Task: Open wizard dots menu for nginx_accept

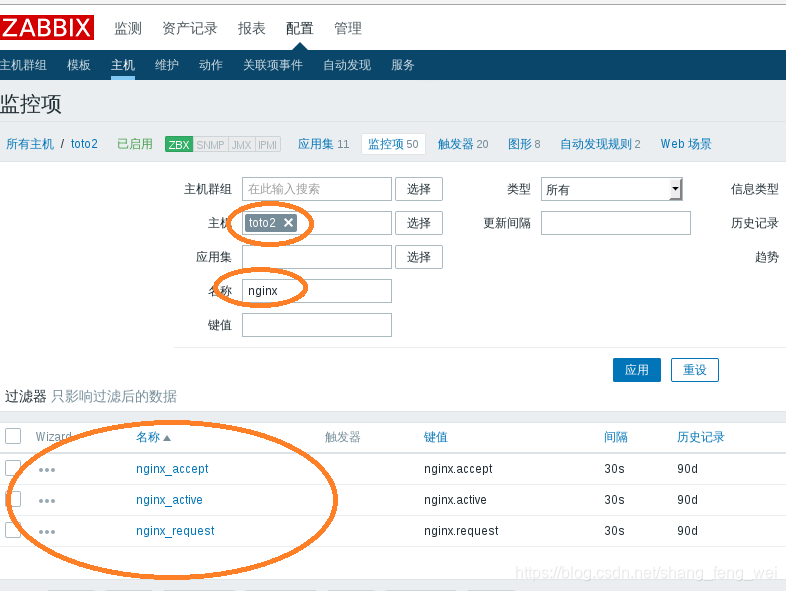Action: [47, 470]
